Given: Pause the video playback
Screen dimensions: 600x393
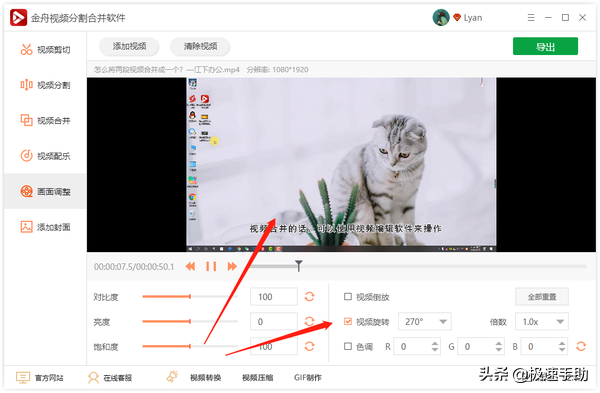Looking at the screenshot, I should [x=211, y=266].
